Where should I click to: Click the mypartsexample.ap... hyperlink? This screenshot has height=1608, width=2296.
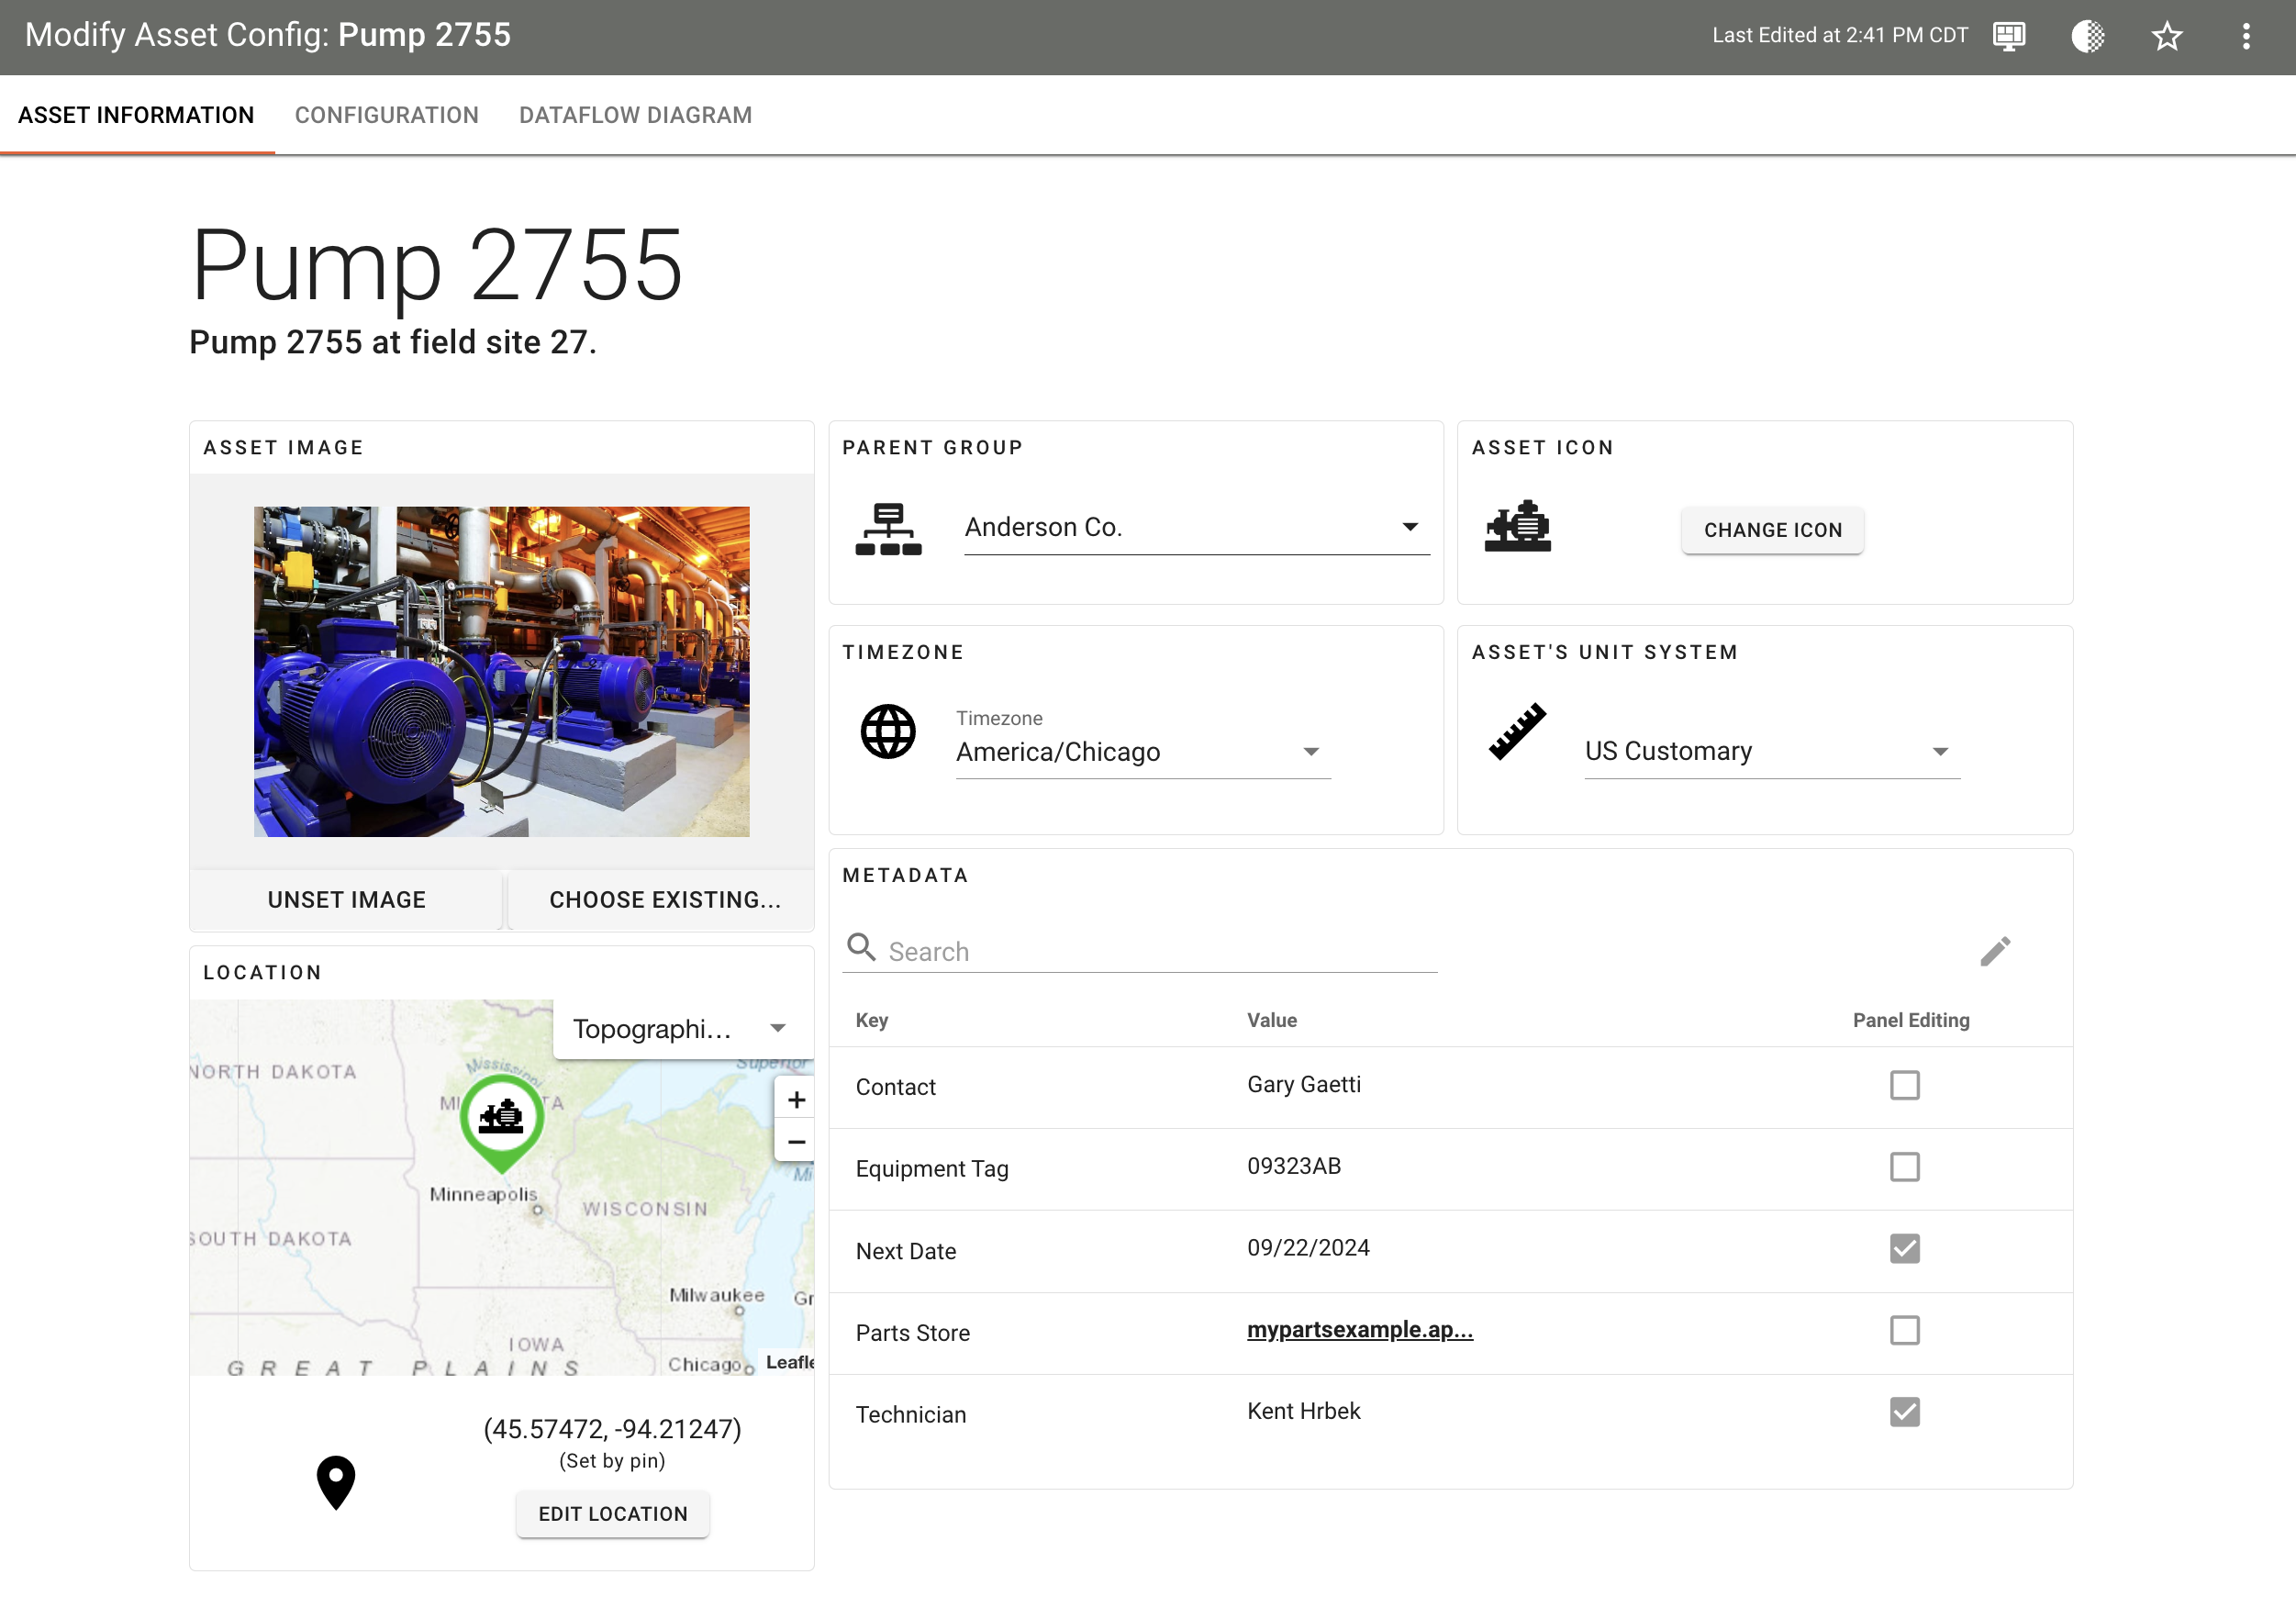point(1361,1329)
